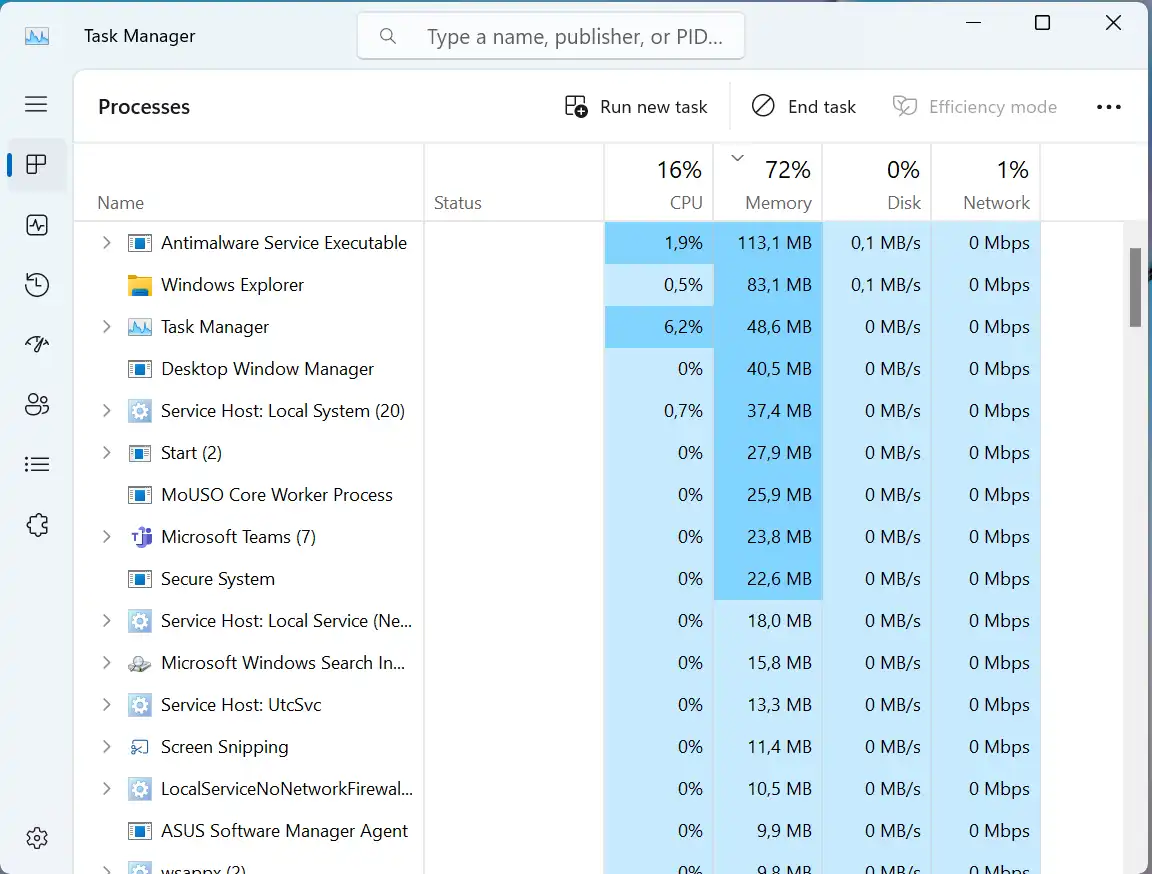Image resolution: width=1152 pixels, height=874 pixels.
Task: Click the 23,8 MB memory value
Action: pyautogui.click(x=779, y=537)
